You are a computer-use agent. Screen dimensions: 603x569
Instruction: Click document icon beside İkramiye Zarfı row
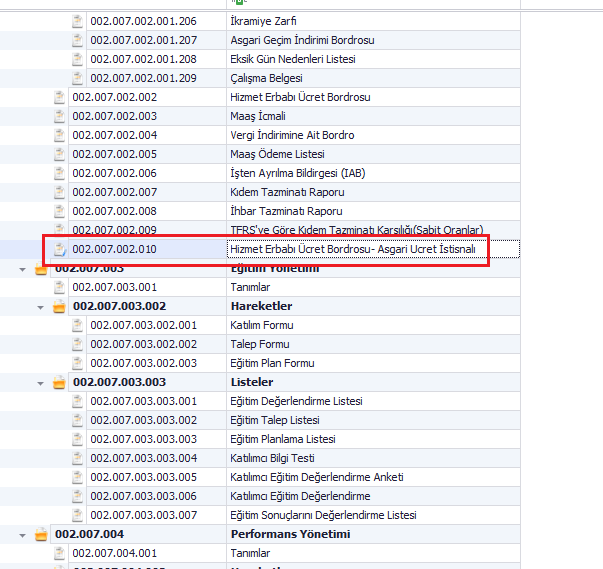coord(78,21)
